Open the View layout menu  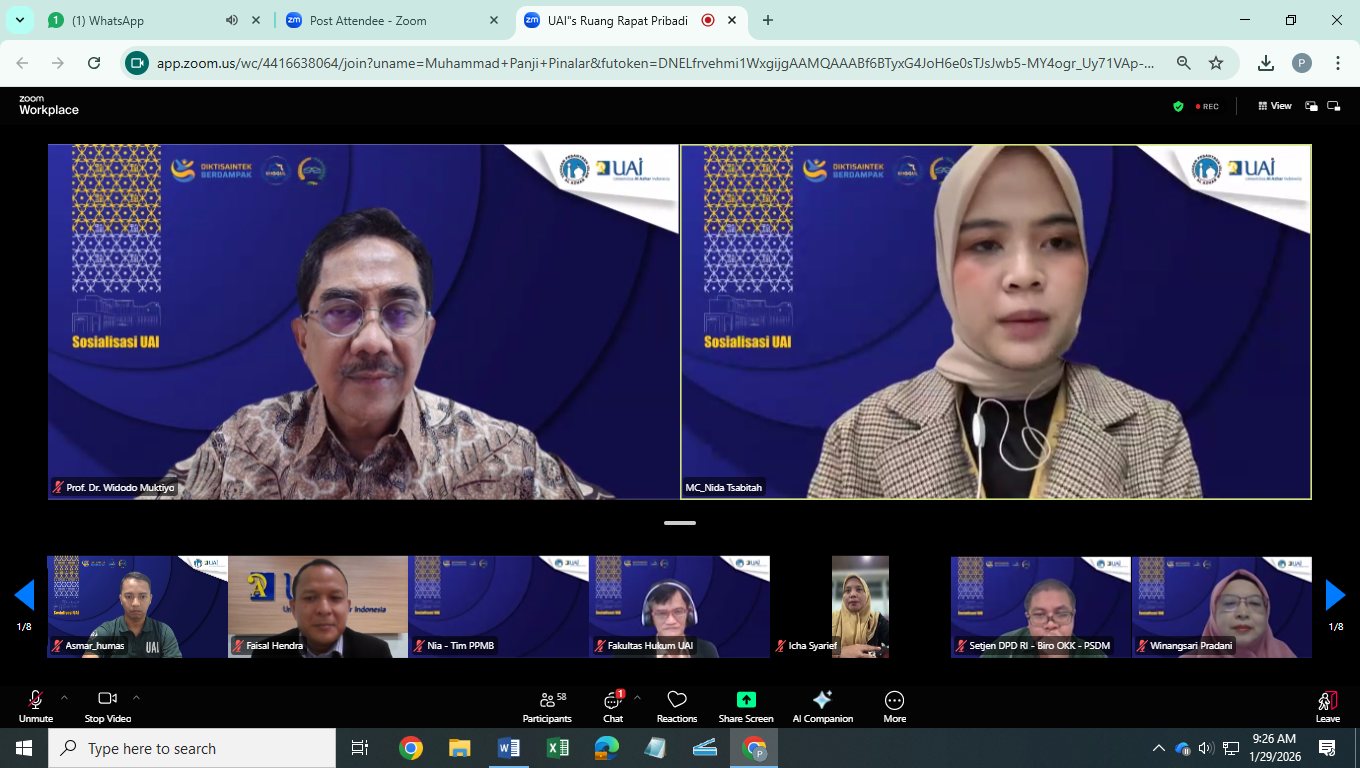[x=1275, y=106]
